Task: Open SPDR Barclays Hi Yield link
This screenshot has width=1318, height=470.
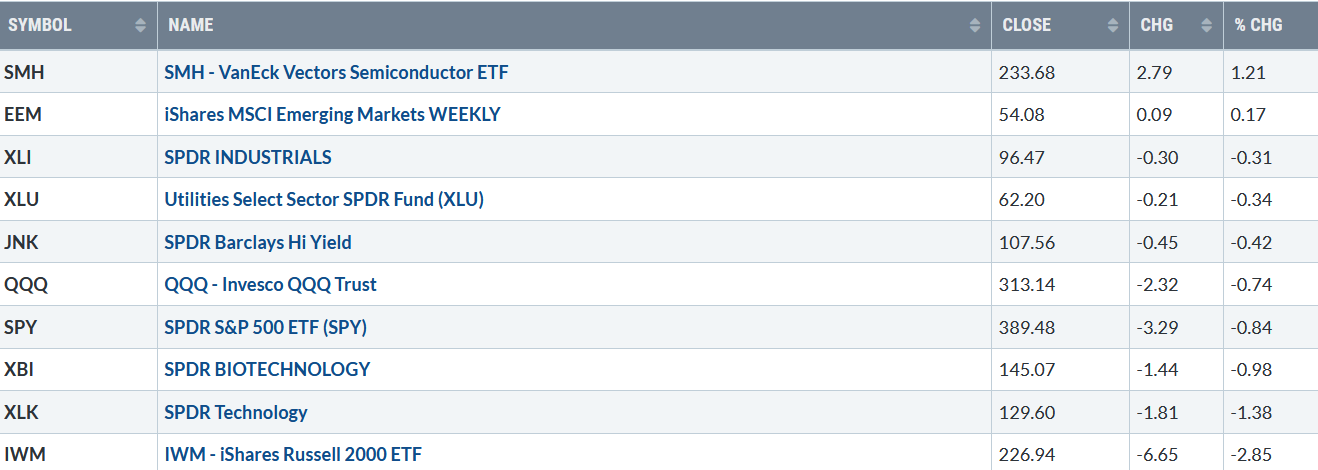Action: [258, 242]
